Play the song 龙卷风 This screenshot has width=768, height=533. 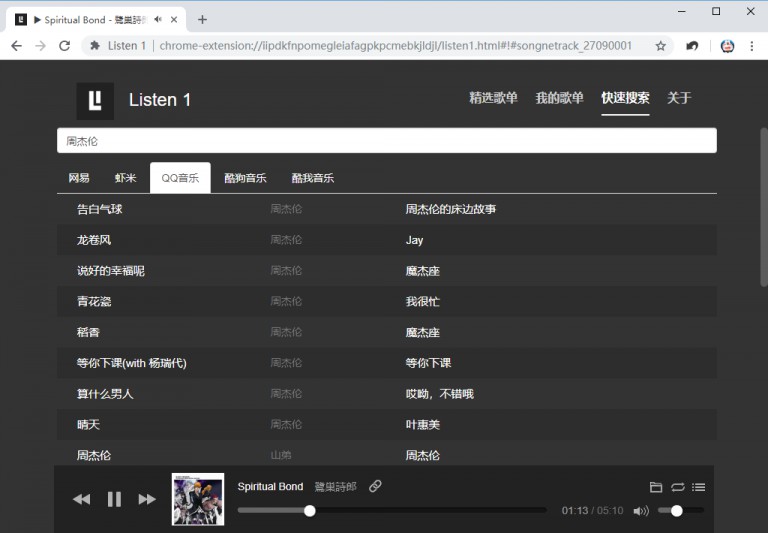coord(94,240)
